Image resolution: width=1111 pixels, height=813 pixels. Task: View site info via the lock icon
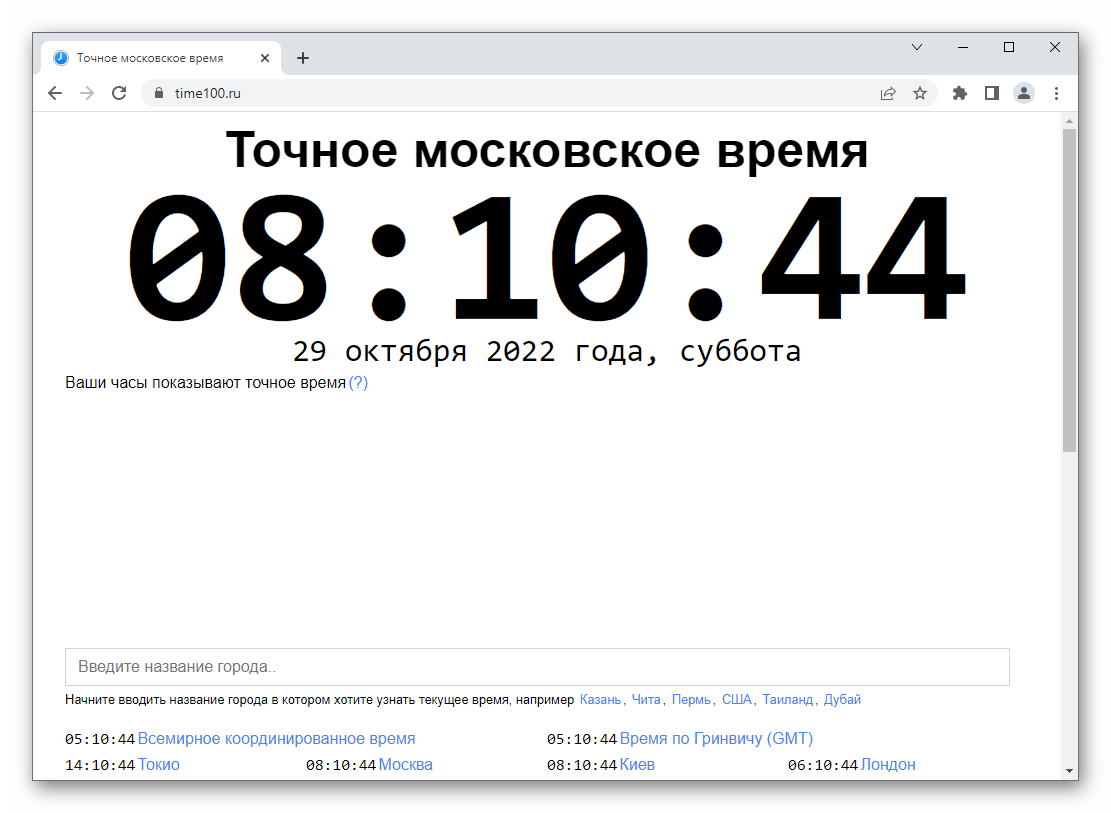coord(158,93)
